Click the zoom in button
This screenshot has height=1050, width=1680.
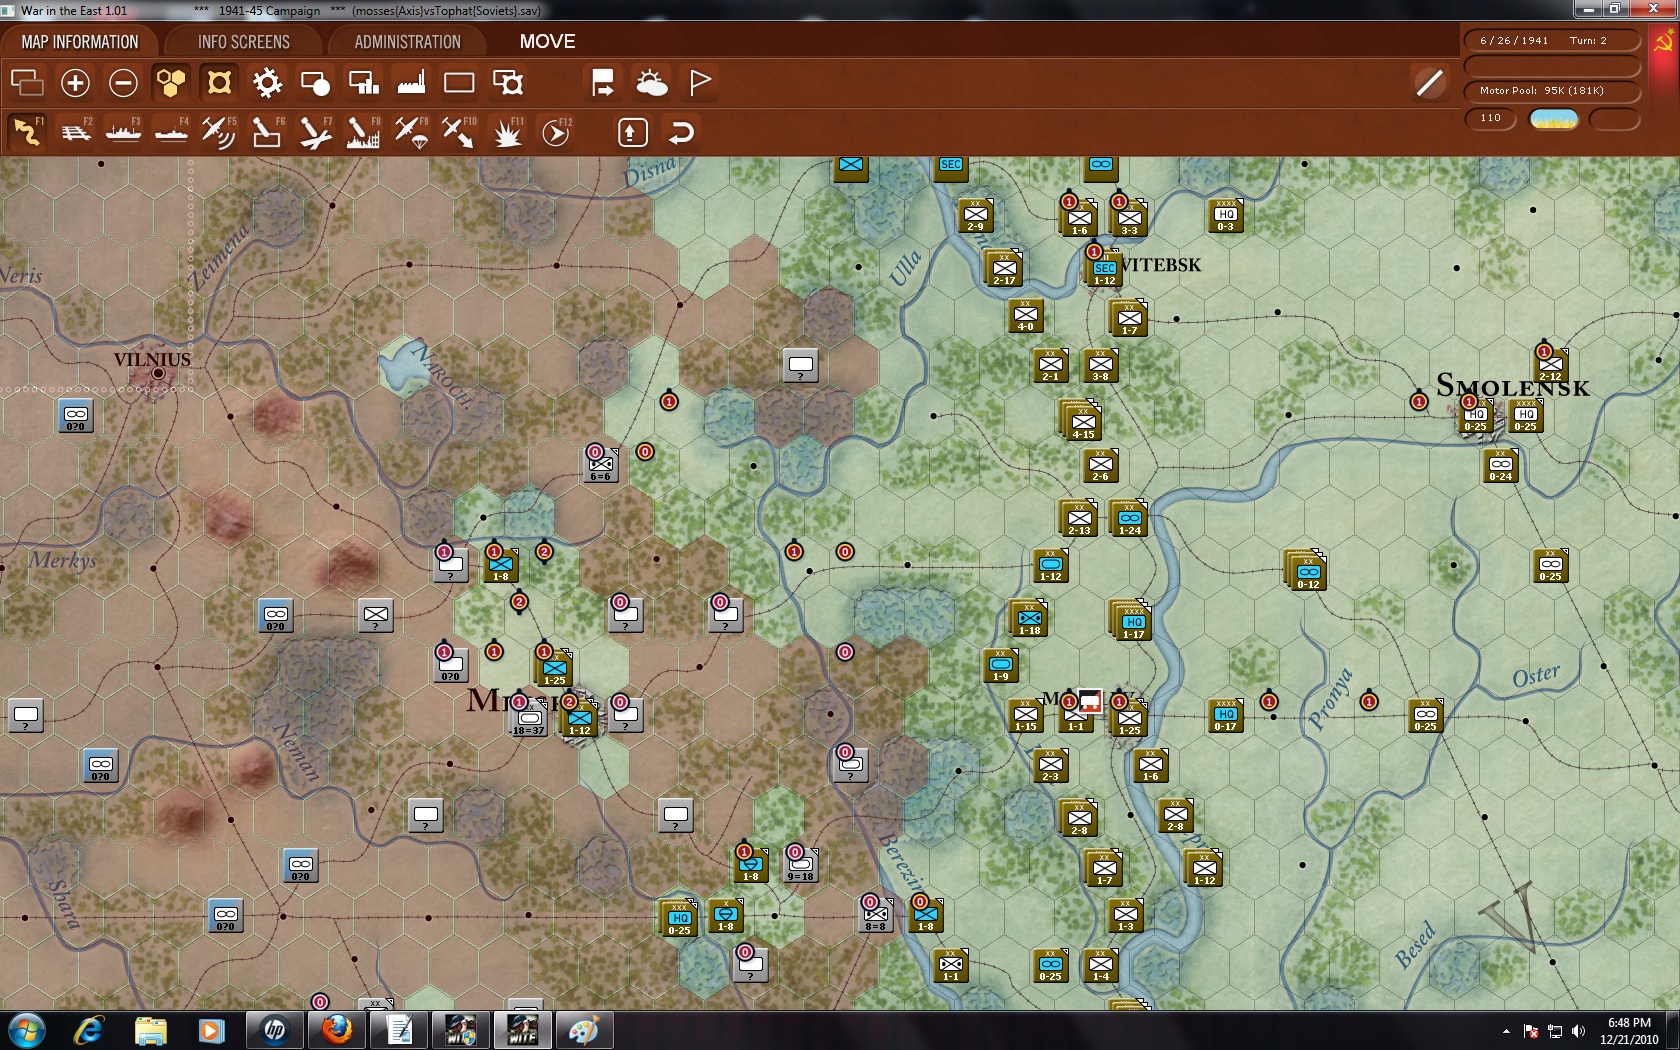pyautogui.click(x=75, y=82)
